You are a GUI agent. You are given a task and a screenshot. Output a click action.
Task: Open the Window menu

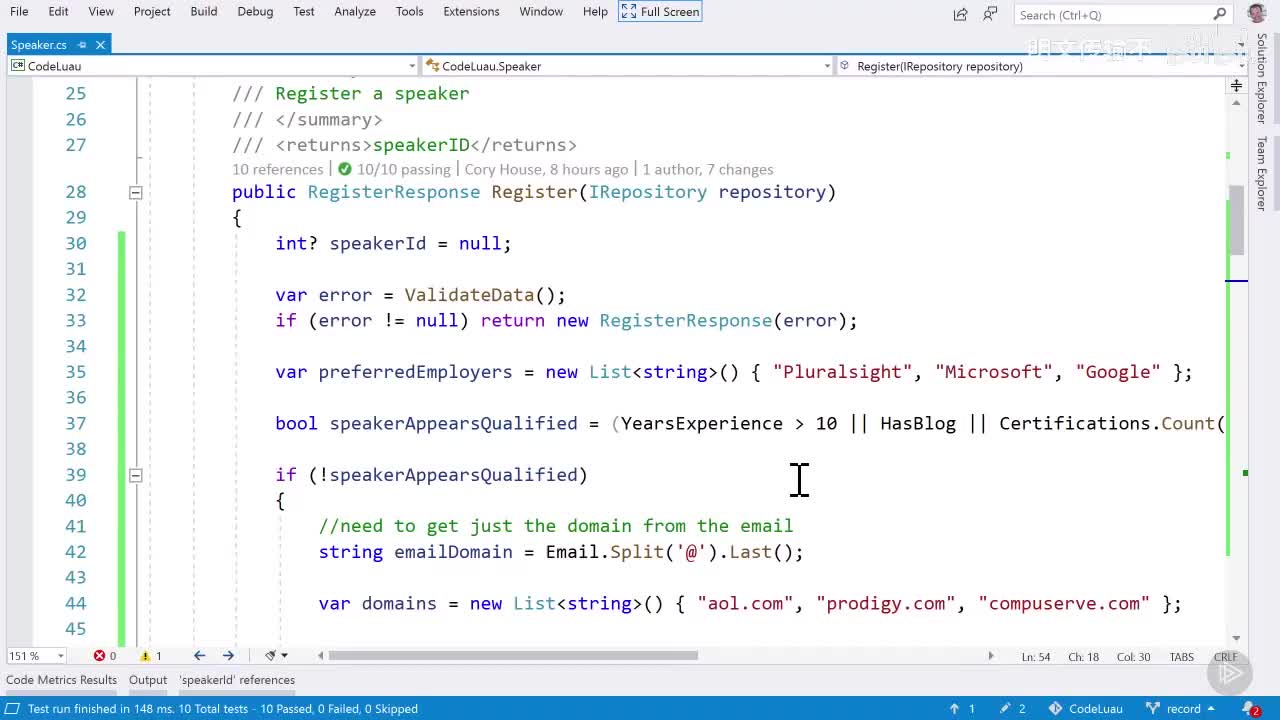click(541, 11)
